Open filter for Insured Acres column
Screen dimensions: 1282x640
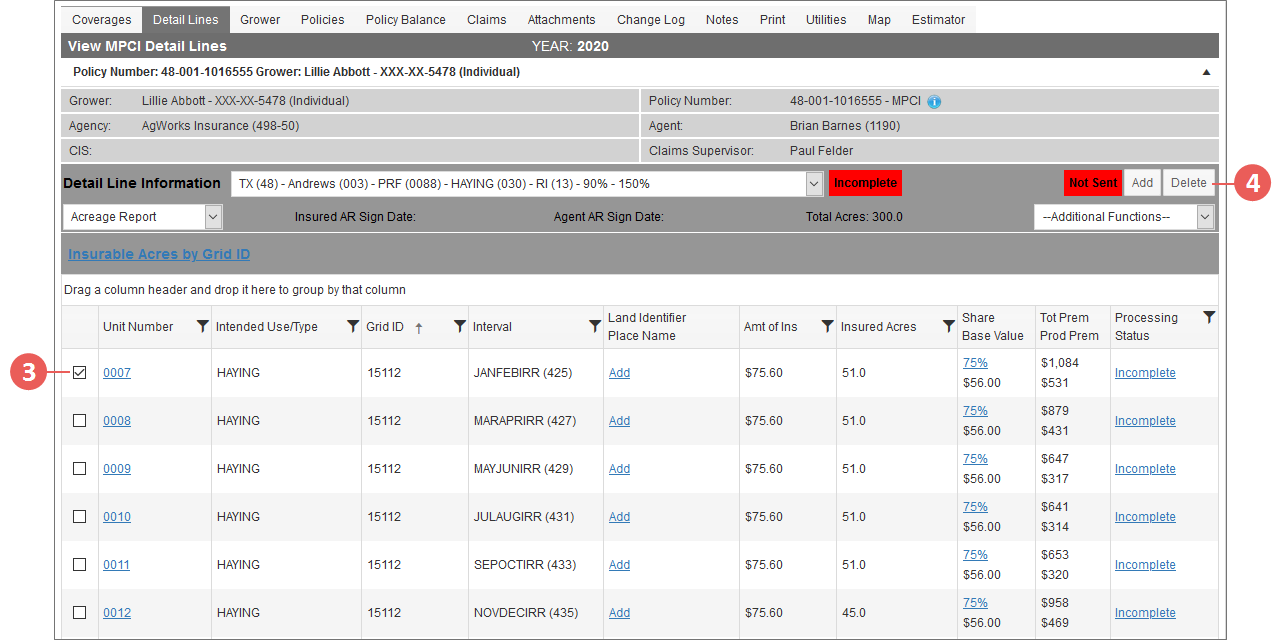[x=948, y=326]
